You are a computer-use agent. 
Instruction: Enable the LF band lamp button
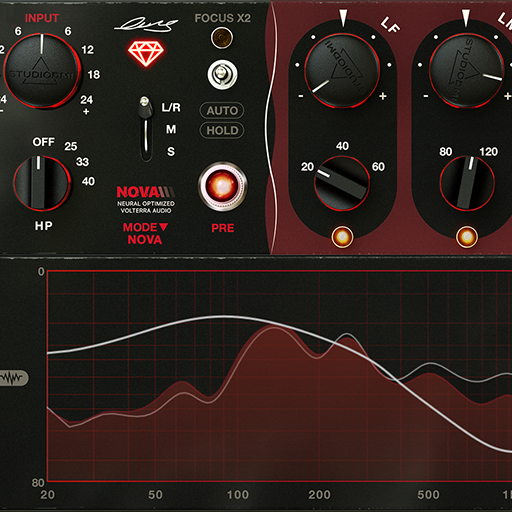(x=342, y=237)
